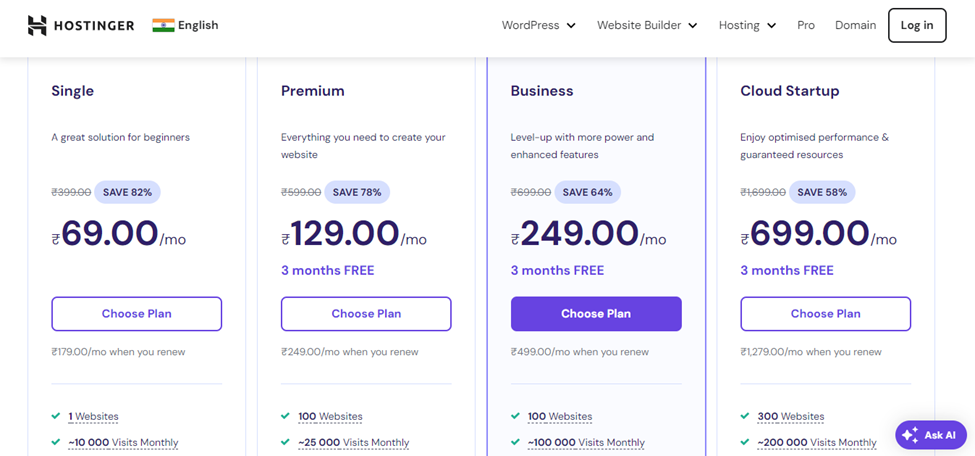Go to the Domain menu item

855,26
